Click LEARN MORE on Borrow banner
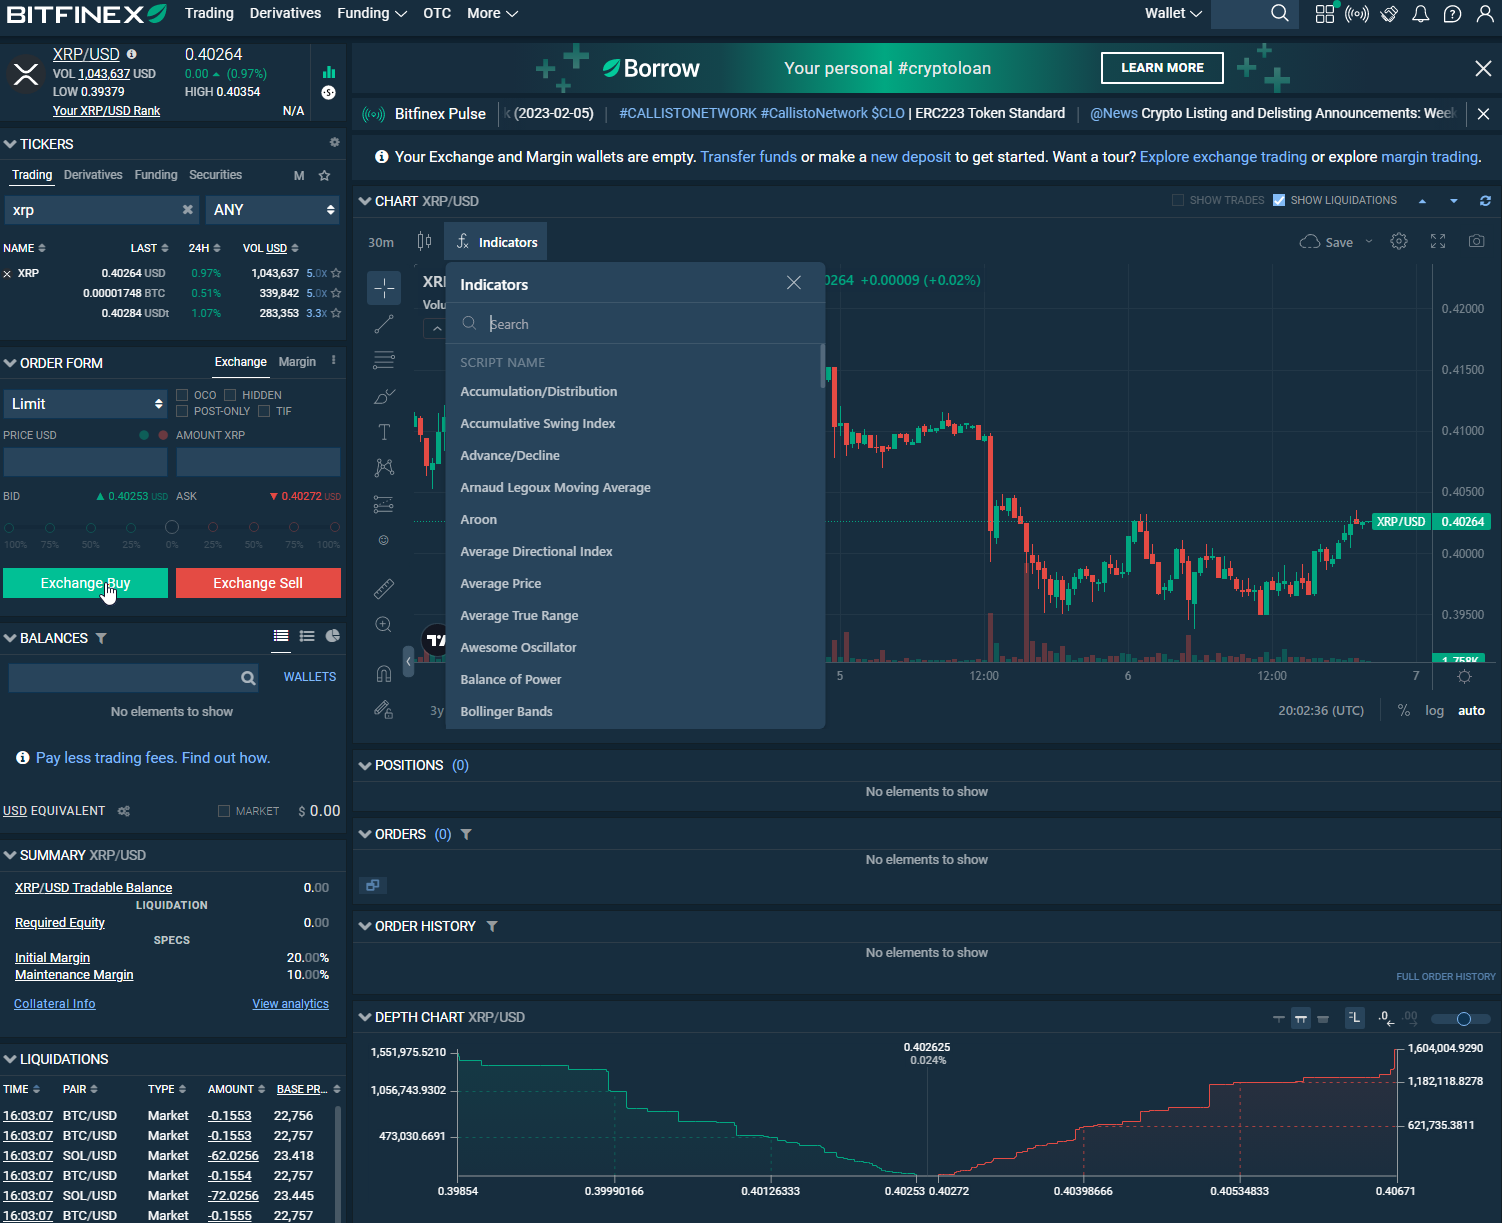Viewport: 1502px width, 1223px height. (1162, 68)
